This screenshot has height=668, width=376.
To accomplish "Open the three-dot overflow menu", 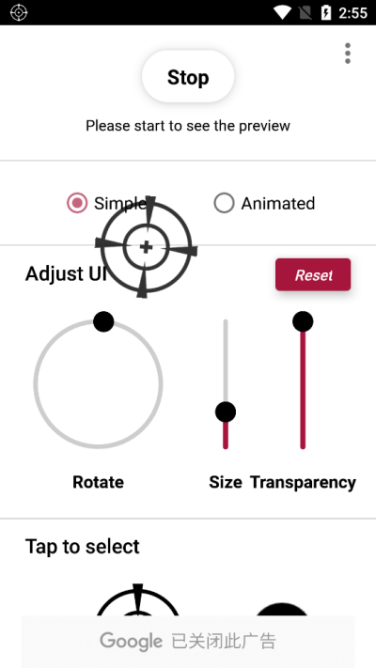I will click(x=348, y=54).
